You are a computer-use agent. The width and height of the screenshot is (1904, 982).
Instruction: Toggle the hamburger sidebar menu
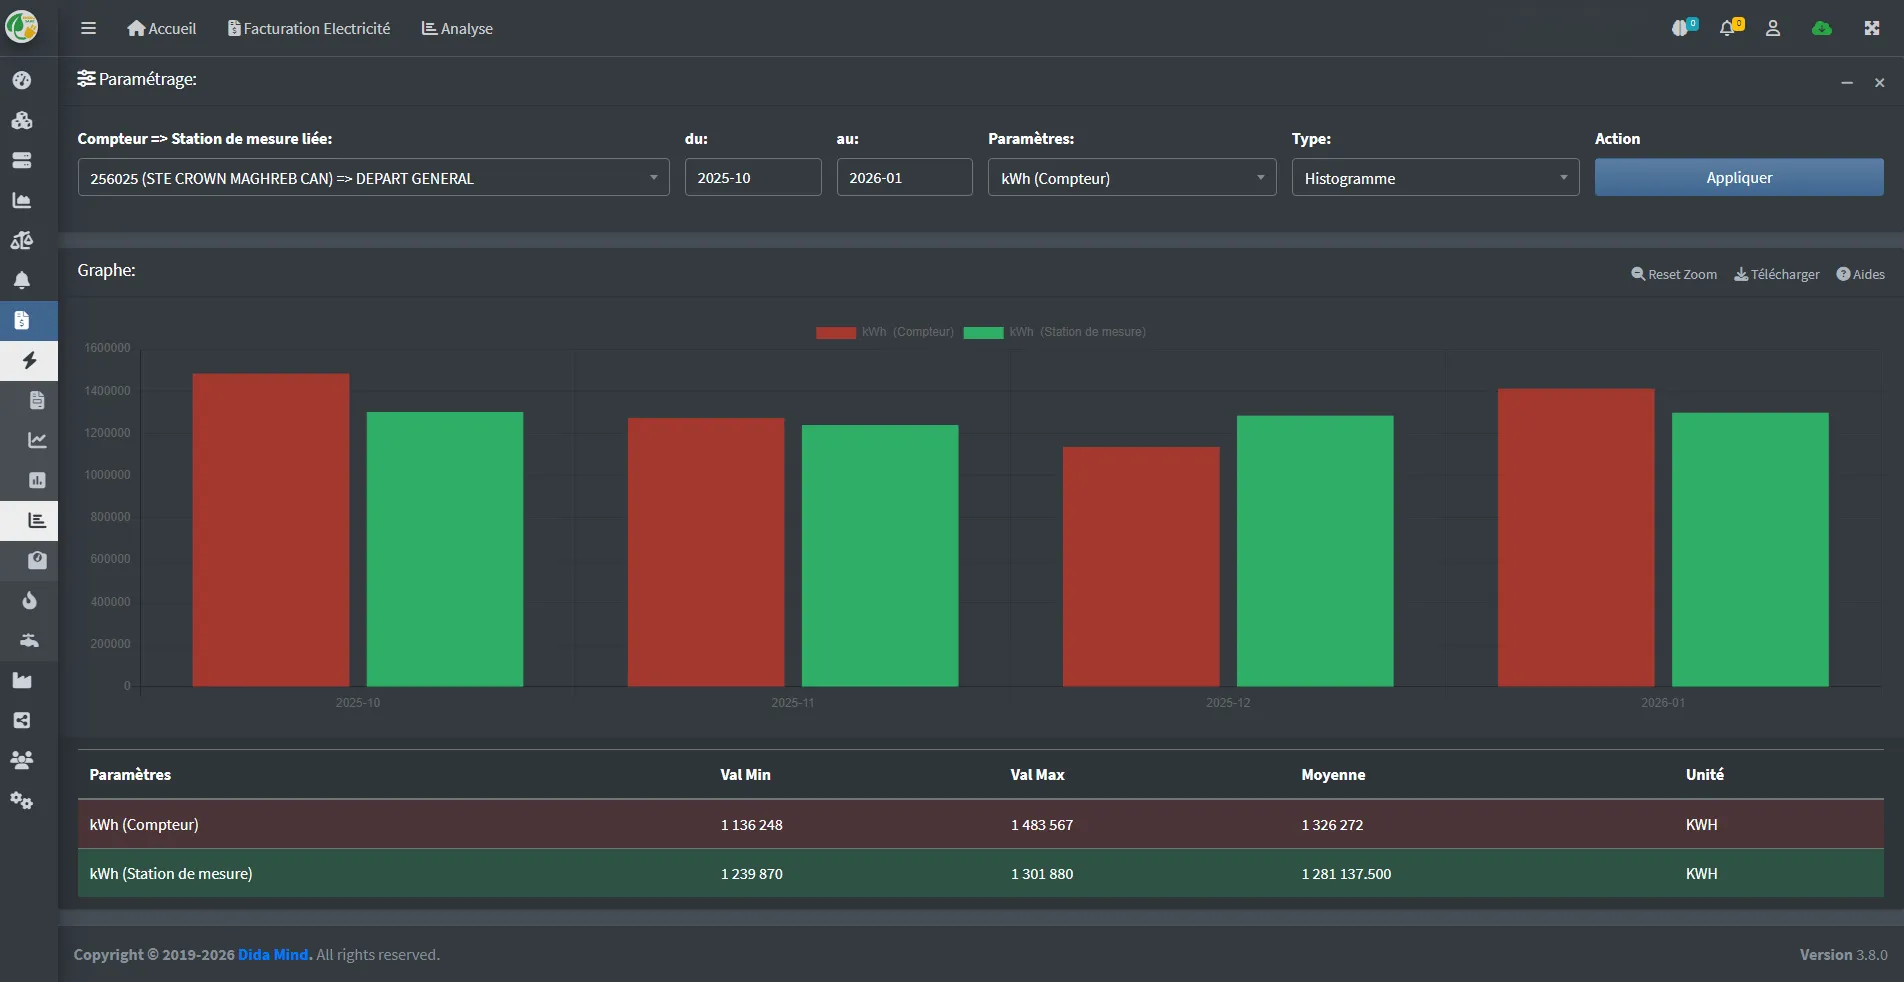[x=88, y=28]
